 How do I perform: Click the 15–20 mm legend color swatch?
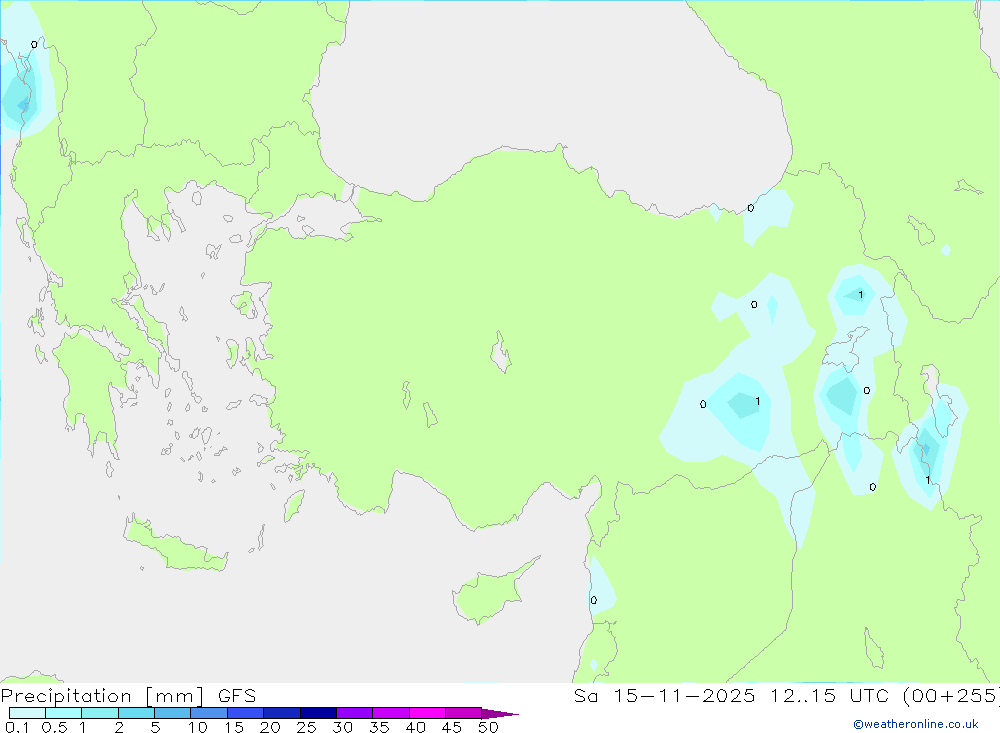pyautogui.click(x=246, y=713)
